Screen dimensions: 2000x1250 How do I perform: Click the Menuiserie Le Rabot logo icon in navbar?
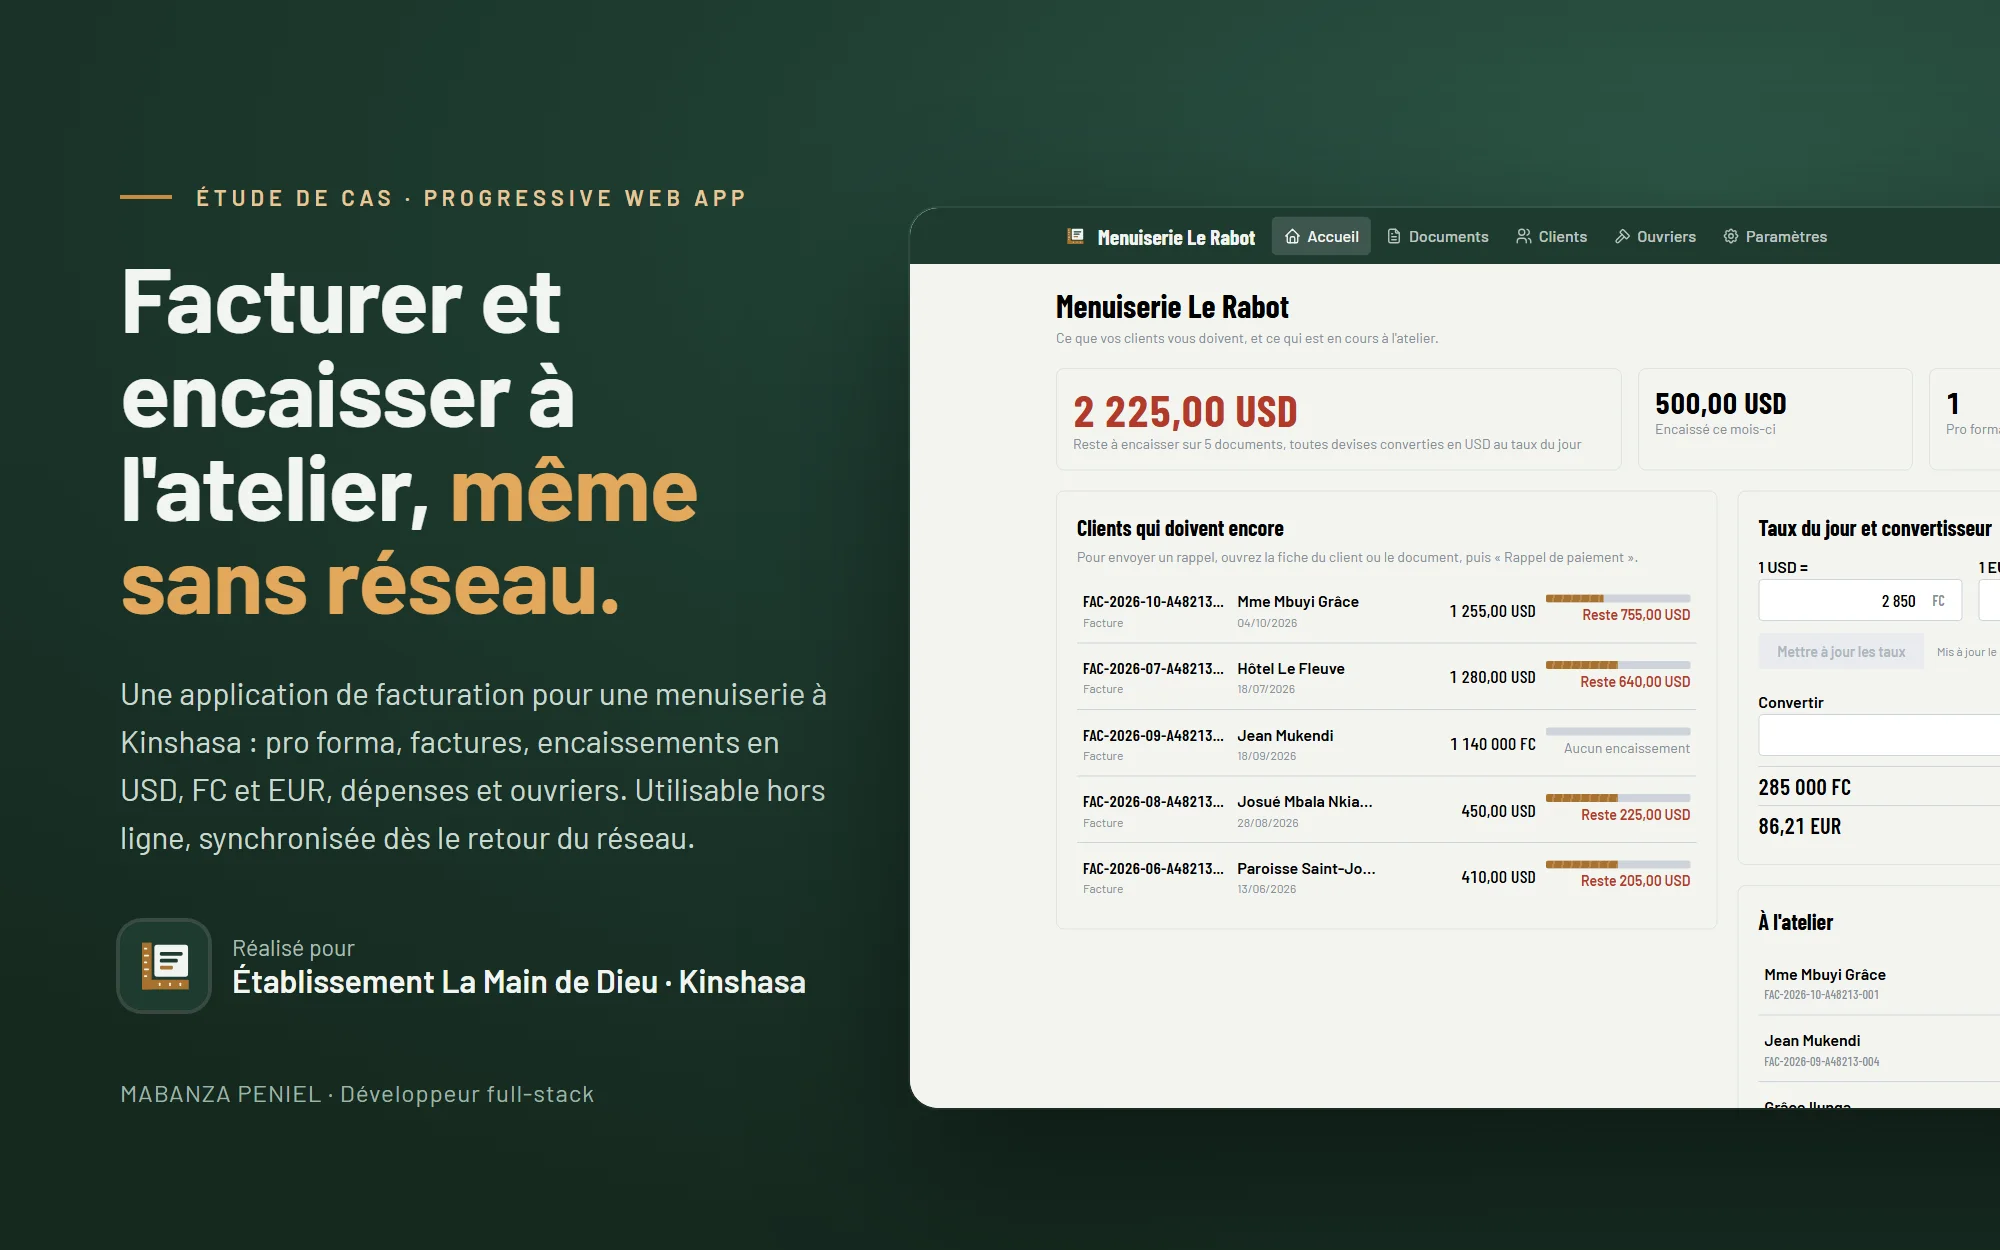pos(1076,236)
